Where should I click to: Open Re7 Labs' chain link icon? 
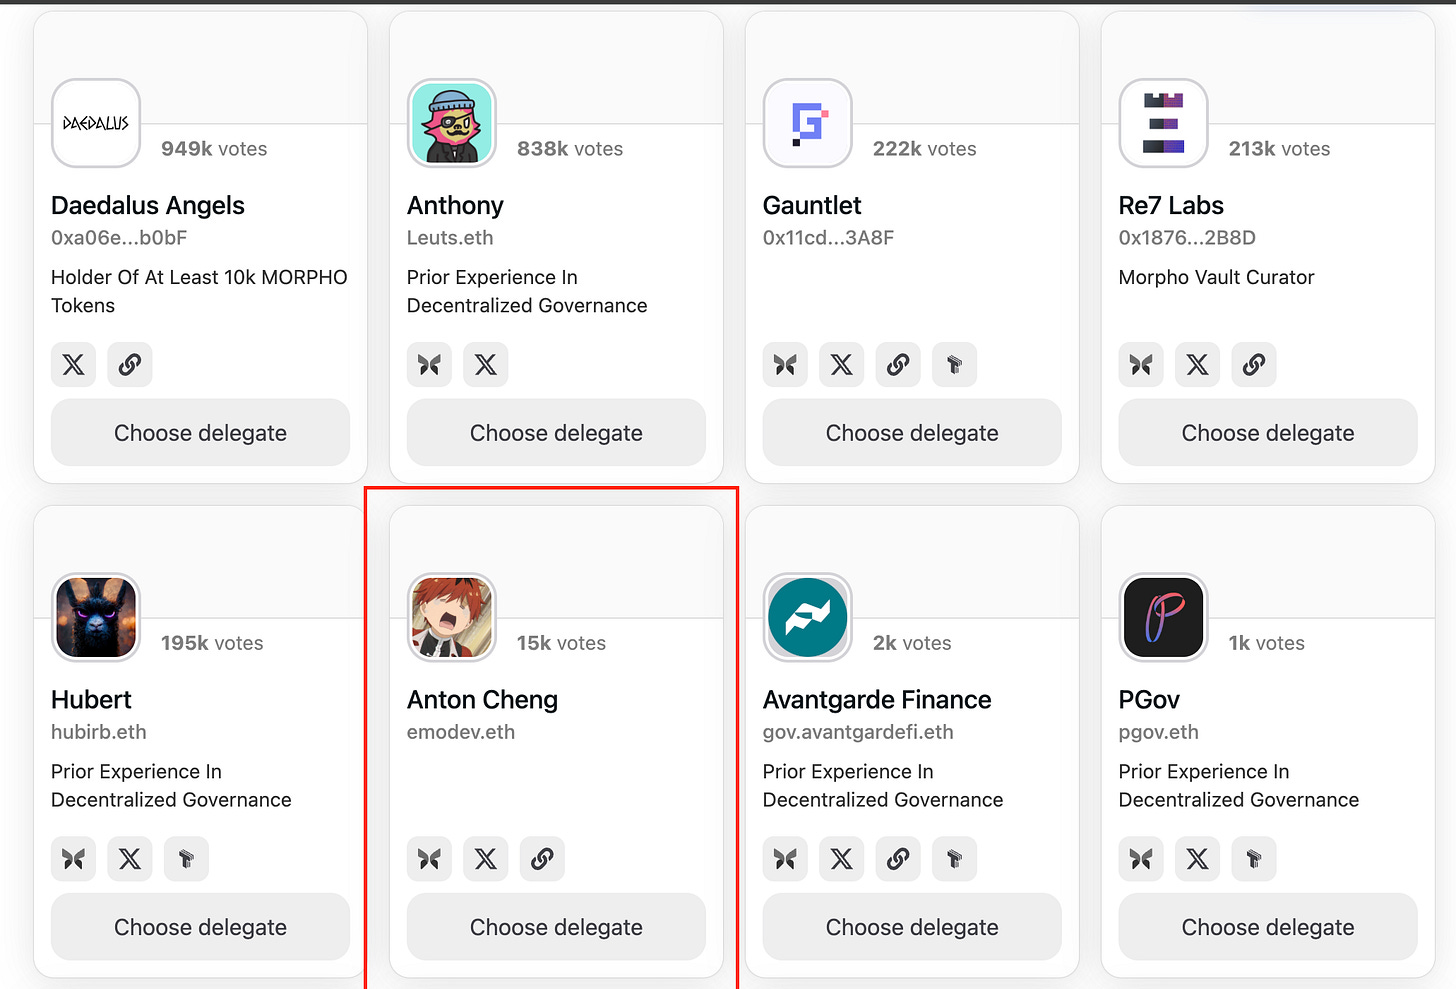click(1254, 365)
